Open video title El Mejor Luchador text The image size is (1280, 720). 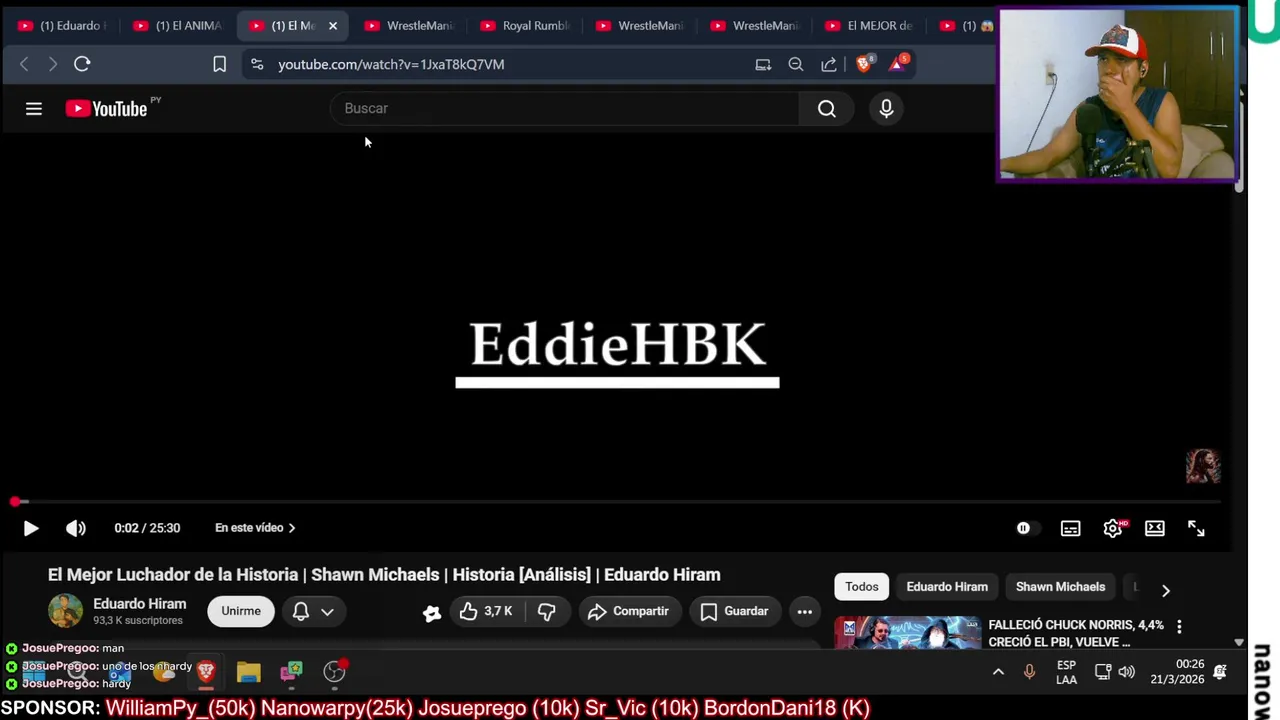coord(384,575)
